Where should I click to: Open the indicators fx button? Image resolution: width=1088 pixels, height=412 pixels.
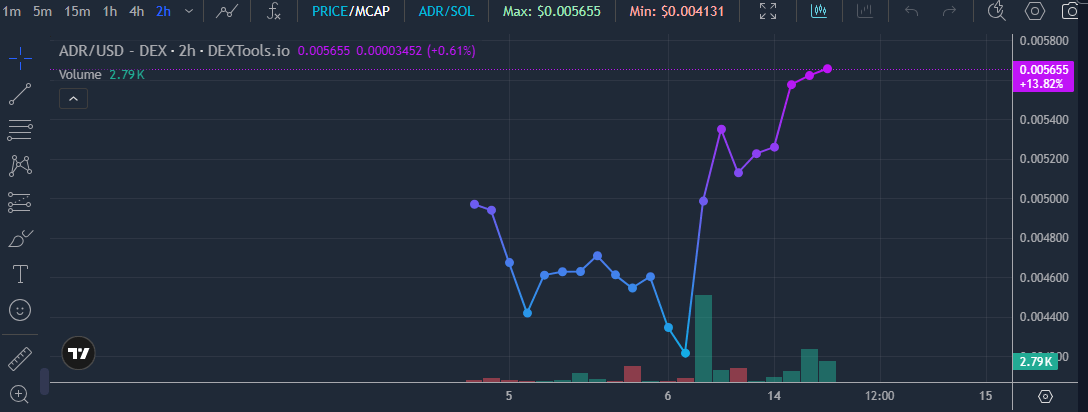(x=275, y=11)
